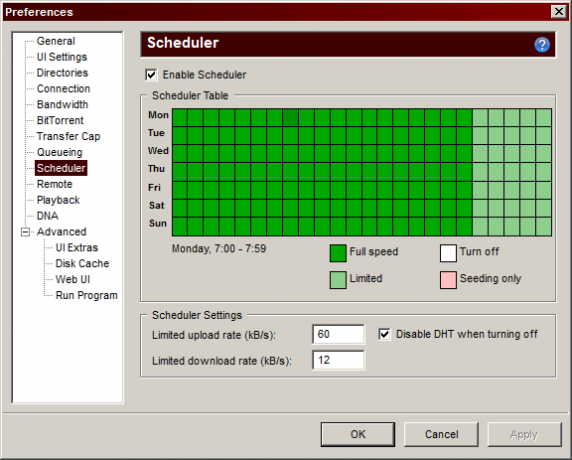The image size is (572, 460).
Task: Open the blue help question mark icon
Action: 542,45
